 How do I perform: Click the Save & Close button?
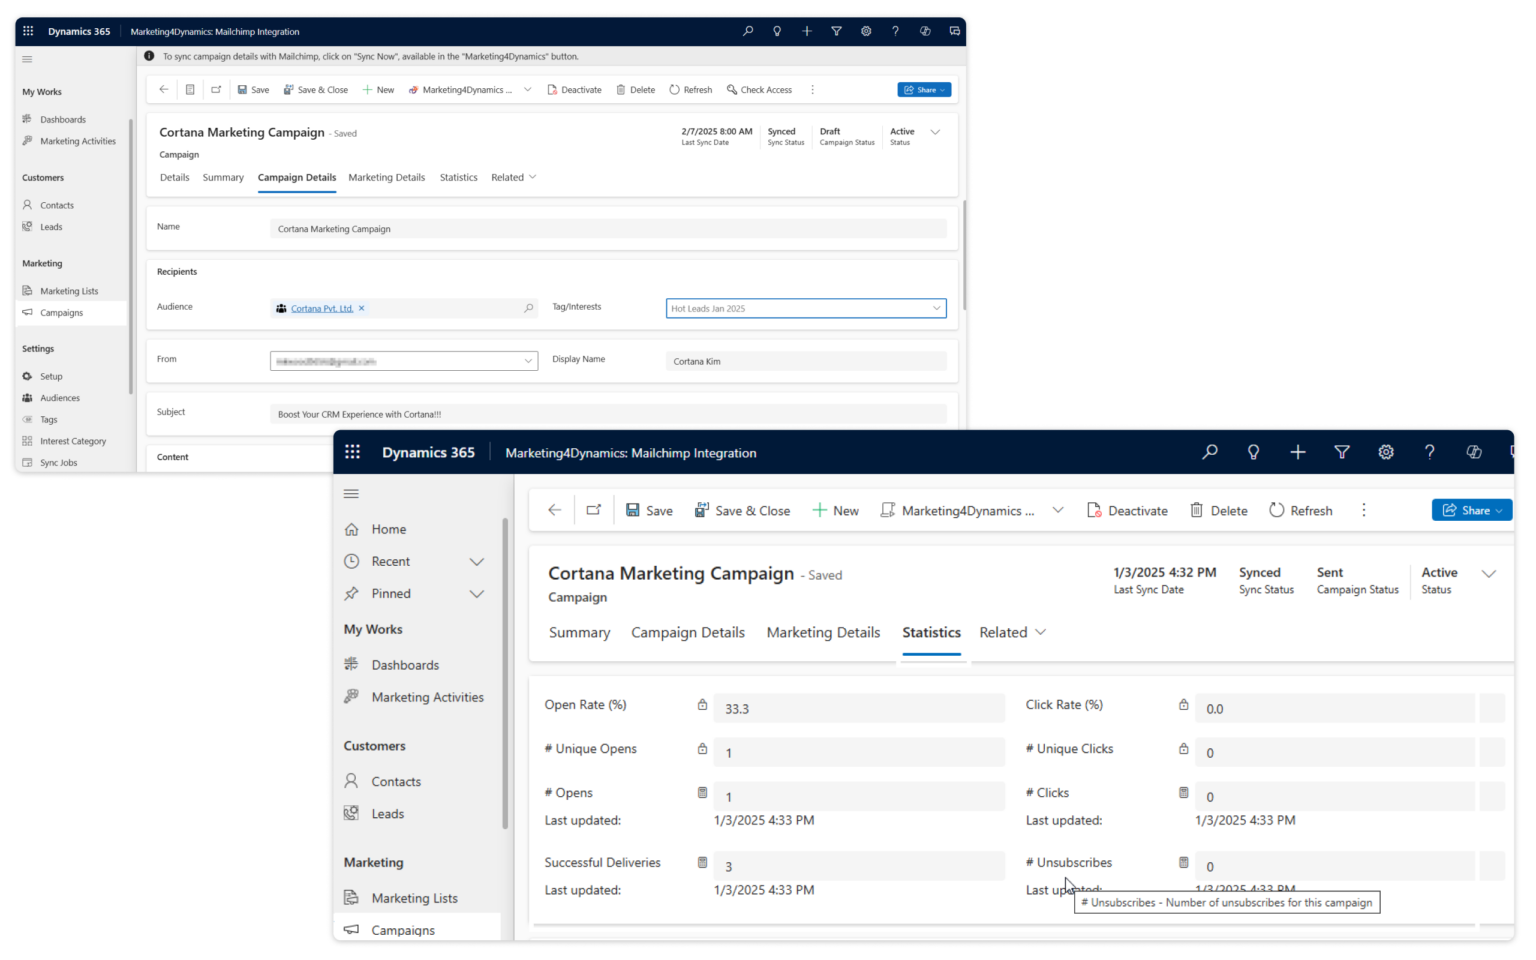[x=742, y=510]
